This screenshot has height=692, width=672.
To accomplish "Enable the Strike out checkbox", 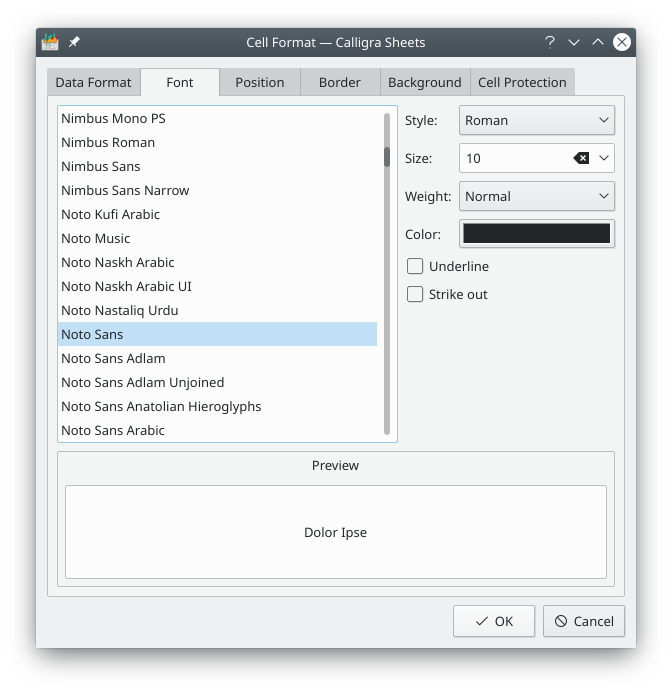I will click(415, 295).
